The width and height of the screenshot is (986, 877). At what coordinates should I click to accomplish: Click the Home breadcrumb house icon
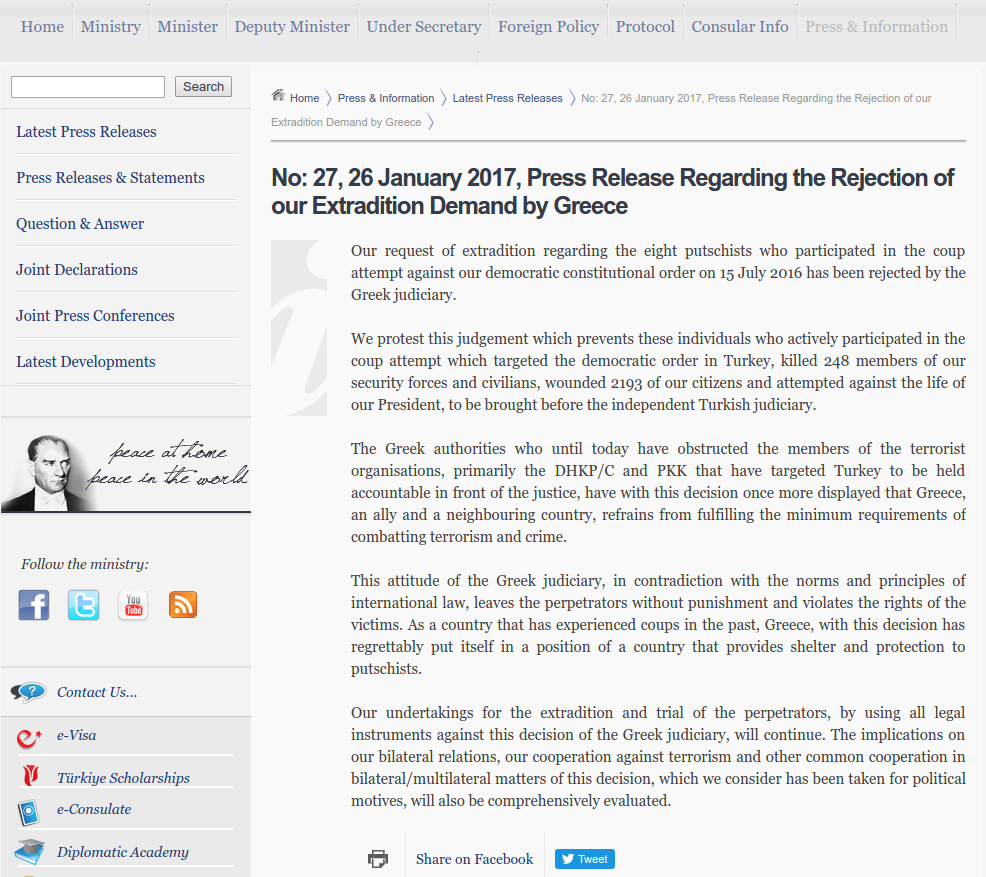tap(278, 96)
